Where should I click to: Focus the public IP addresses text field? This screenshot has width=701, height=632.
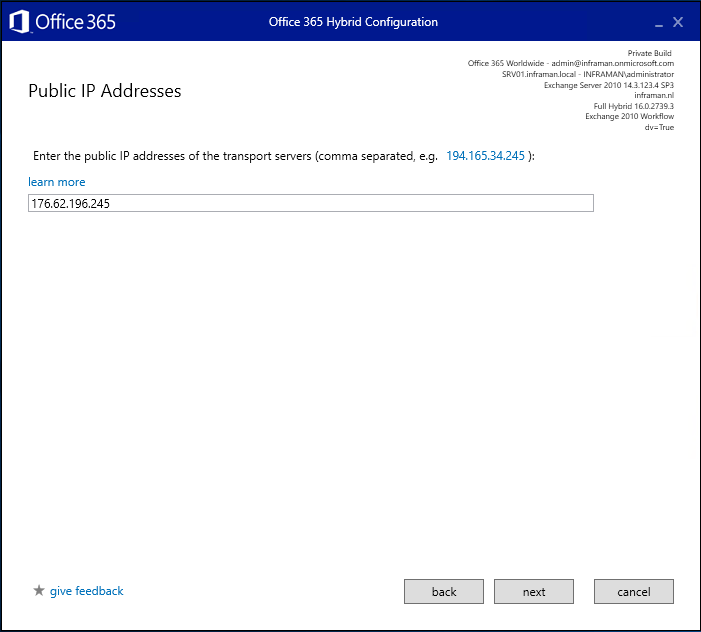(x=311, y=203)
